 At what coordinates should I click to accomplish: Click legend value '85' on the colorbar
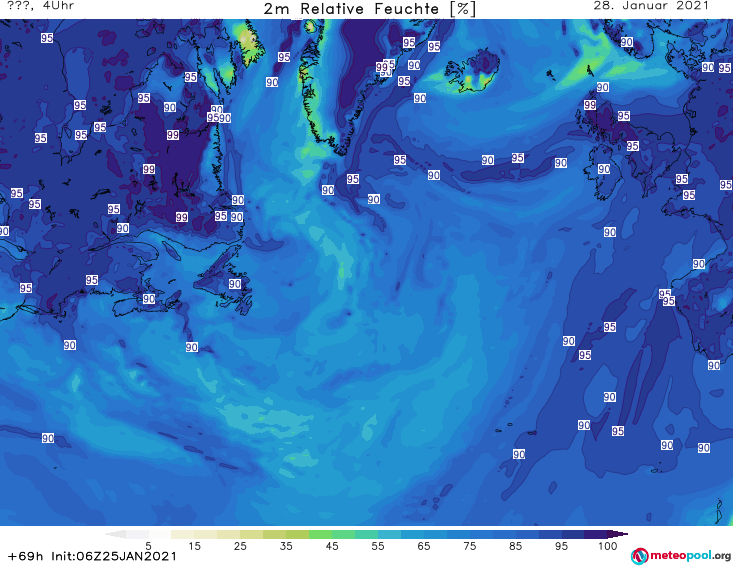(515, 546)
